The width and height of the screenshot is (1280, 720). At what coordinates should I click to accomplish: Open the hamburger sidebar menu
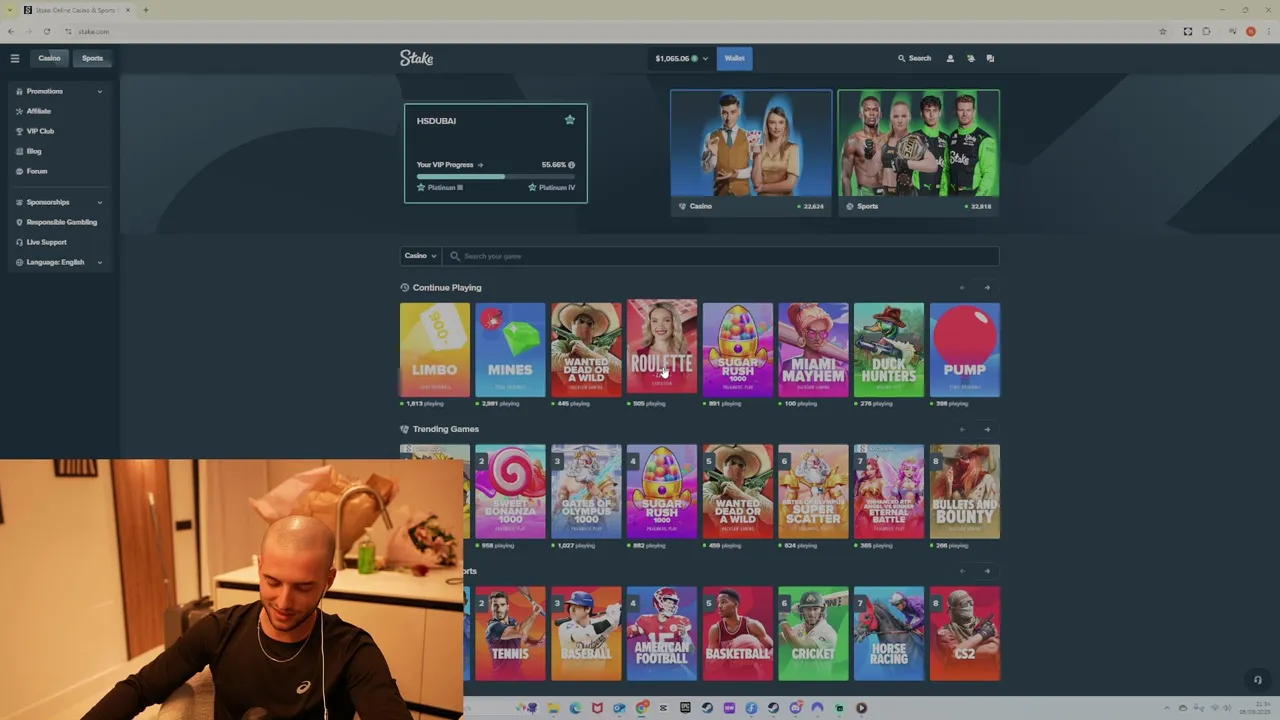(x=15, y=58)
